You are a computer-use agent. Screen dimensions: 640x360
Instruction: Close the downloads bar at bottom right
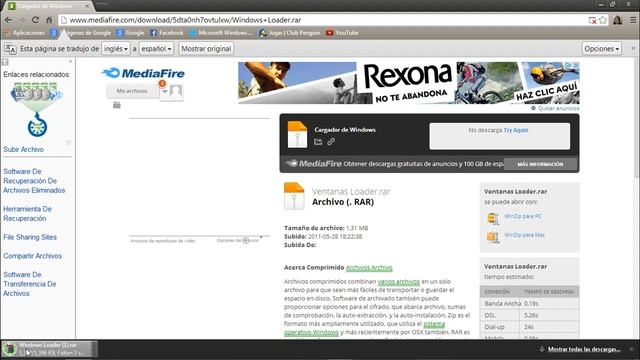pyautogui.click(x=631, y=349)
